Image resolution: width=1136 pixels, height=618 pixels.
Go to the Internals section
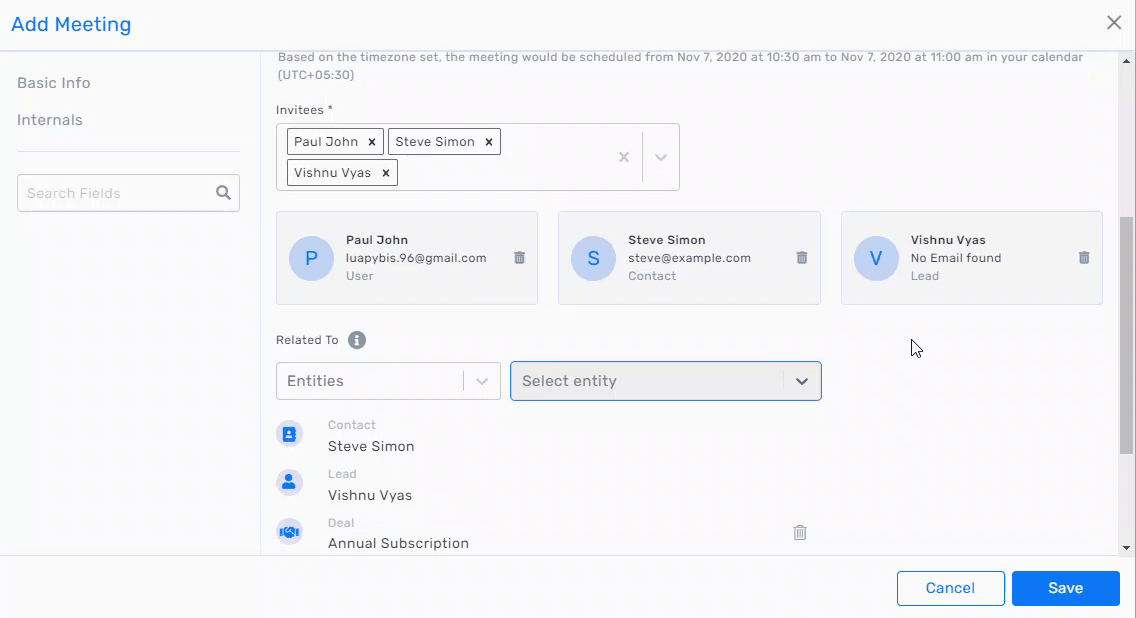point(50,120)
